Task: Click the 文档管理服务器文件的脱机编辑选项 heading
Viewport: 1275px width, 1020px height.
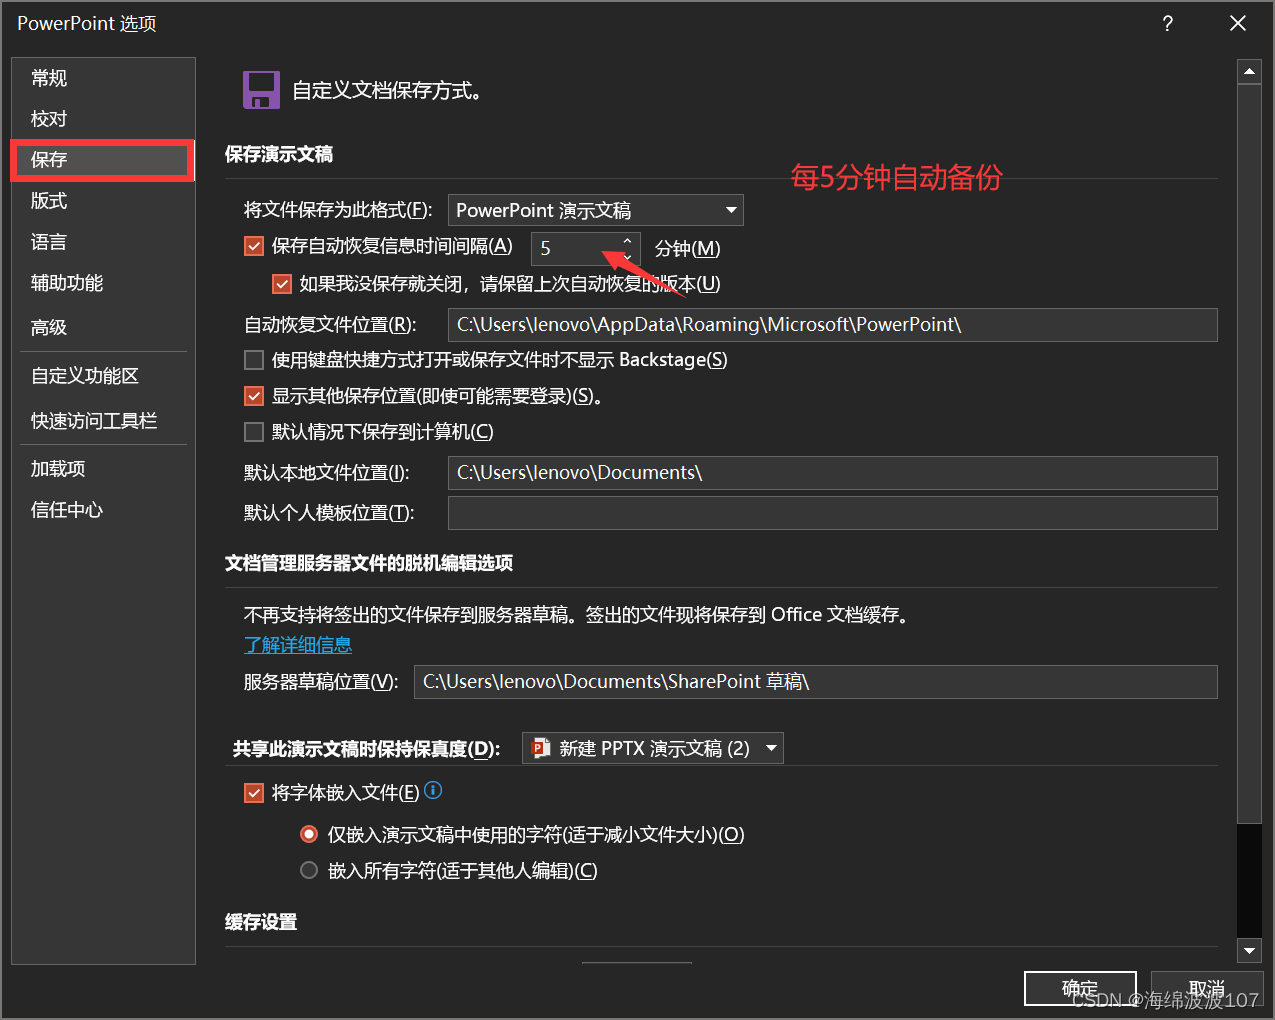Action: tap(369, 563)
